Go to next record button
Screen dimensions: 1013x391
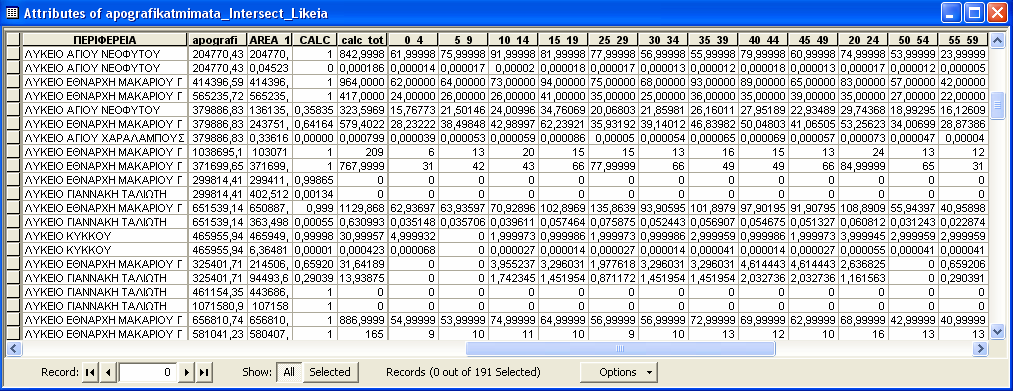tap(187, 372)
